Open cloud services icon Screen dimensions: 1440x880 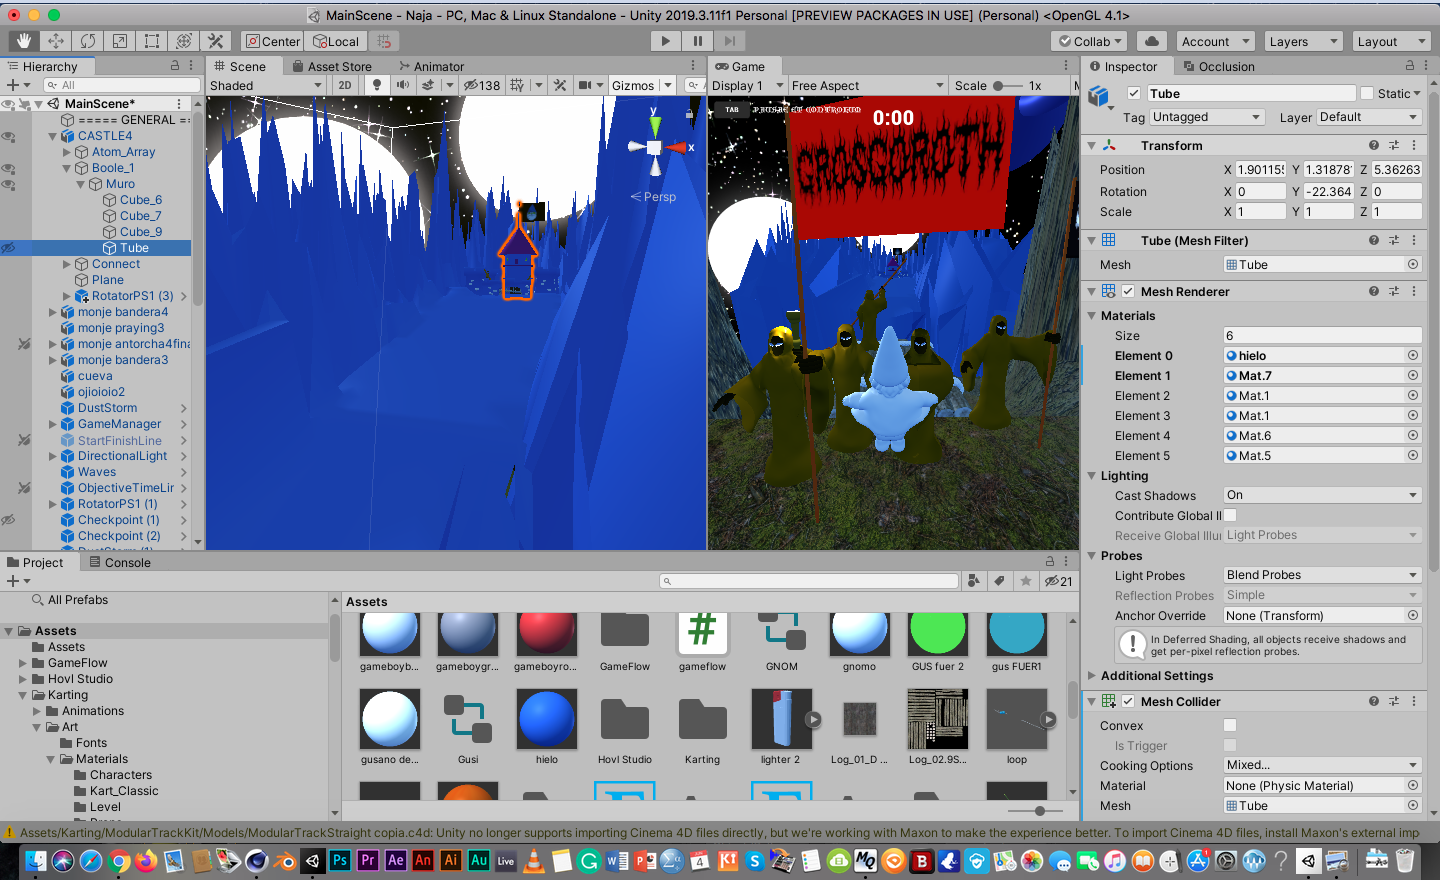point(1152,41)
